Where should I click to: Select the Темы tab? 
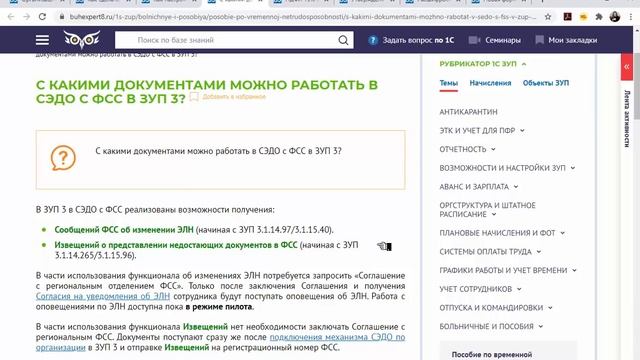click(x=449, y=83)
